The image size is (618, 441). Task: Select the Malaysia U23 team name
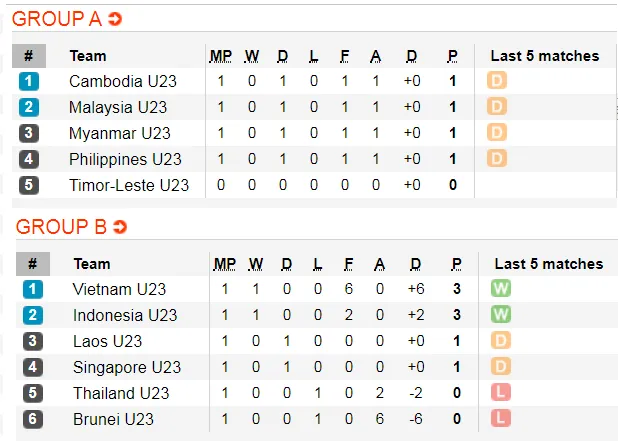(x=118, y=107)
